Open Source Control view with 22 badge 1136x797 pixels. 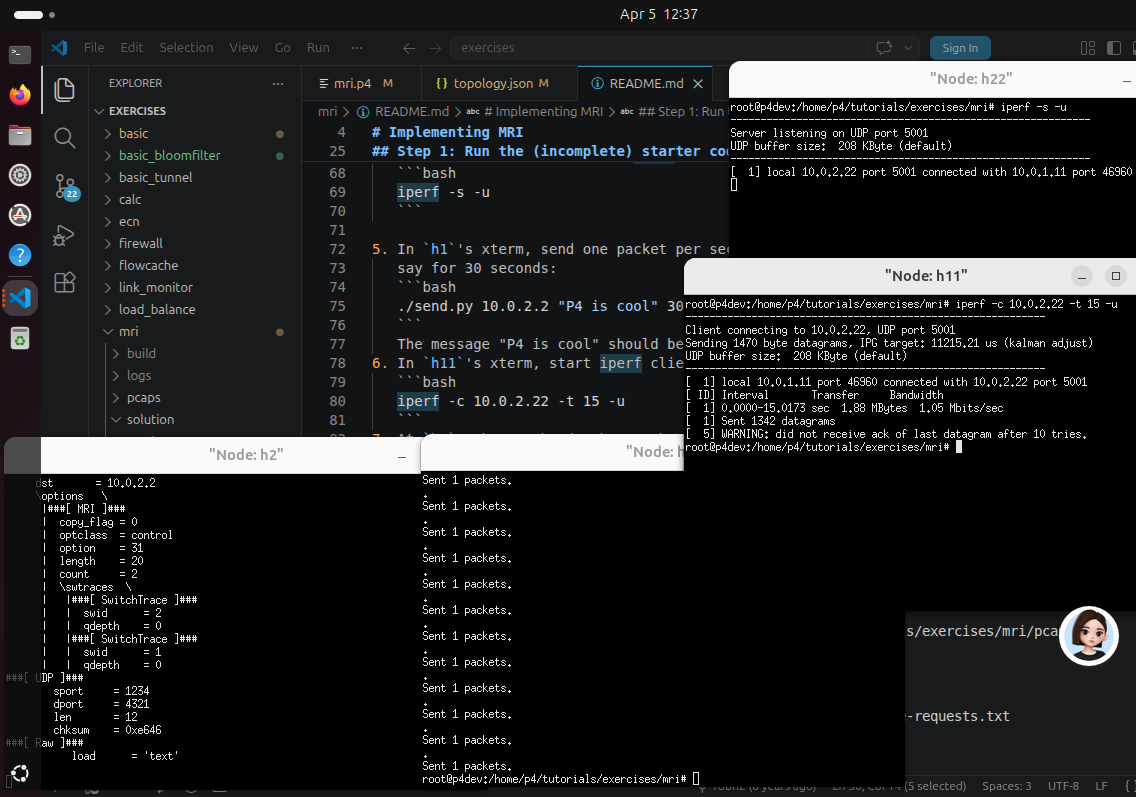tap(66, 187)
